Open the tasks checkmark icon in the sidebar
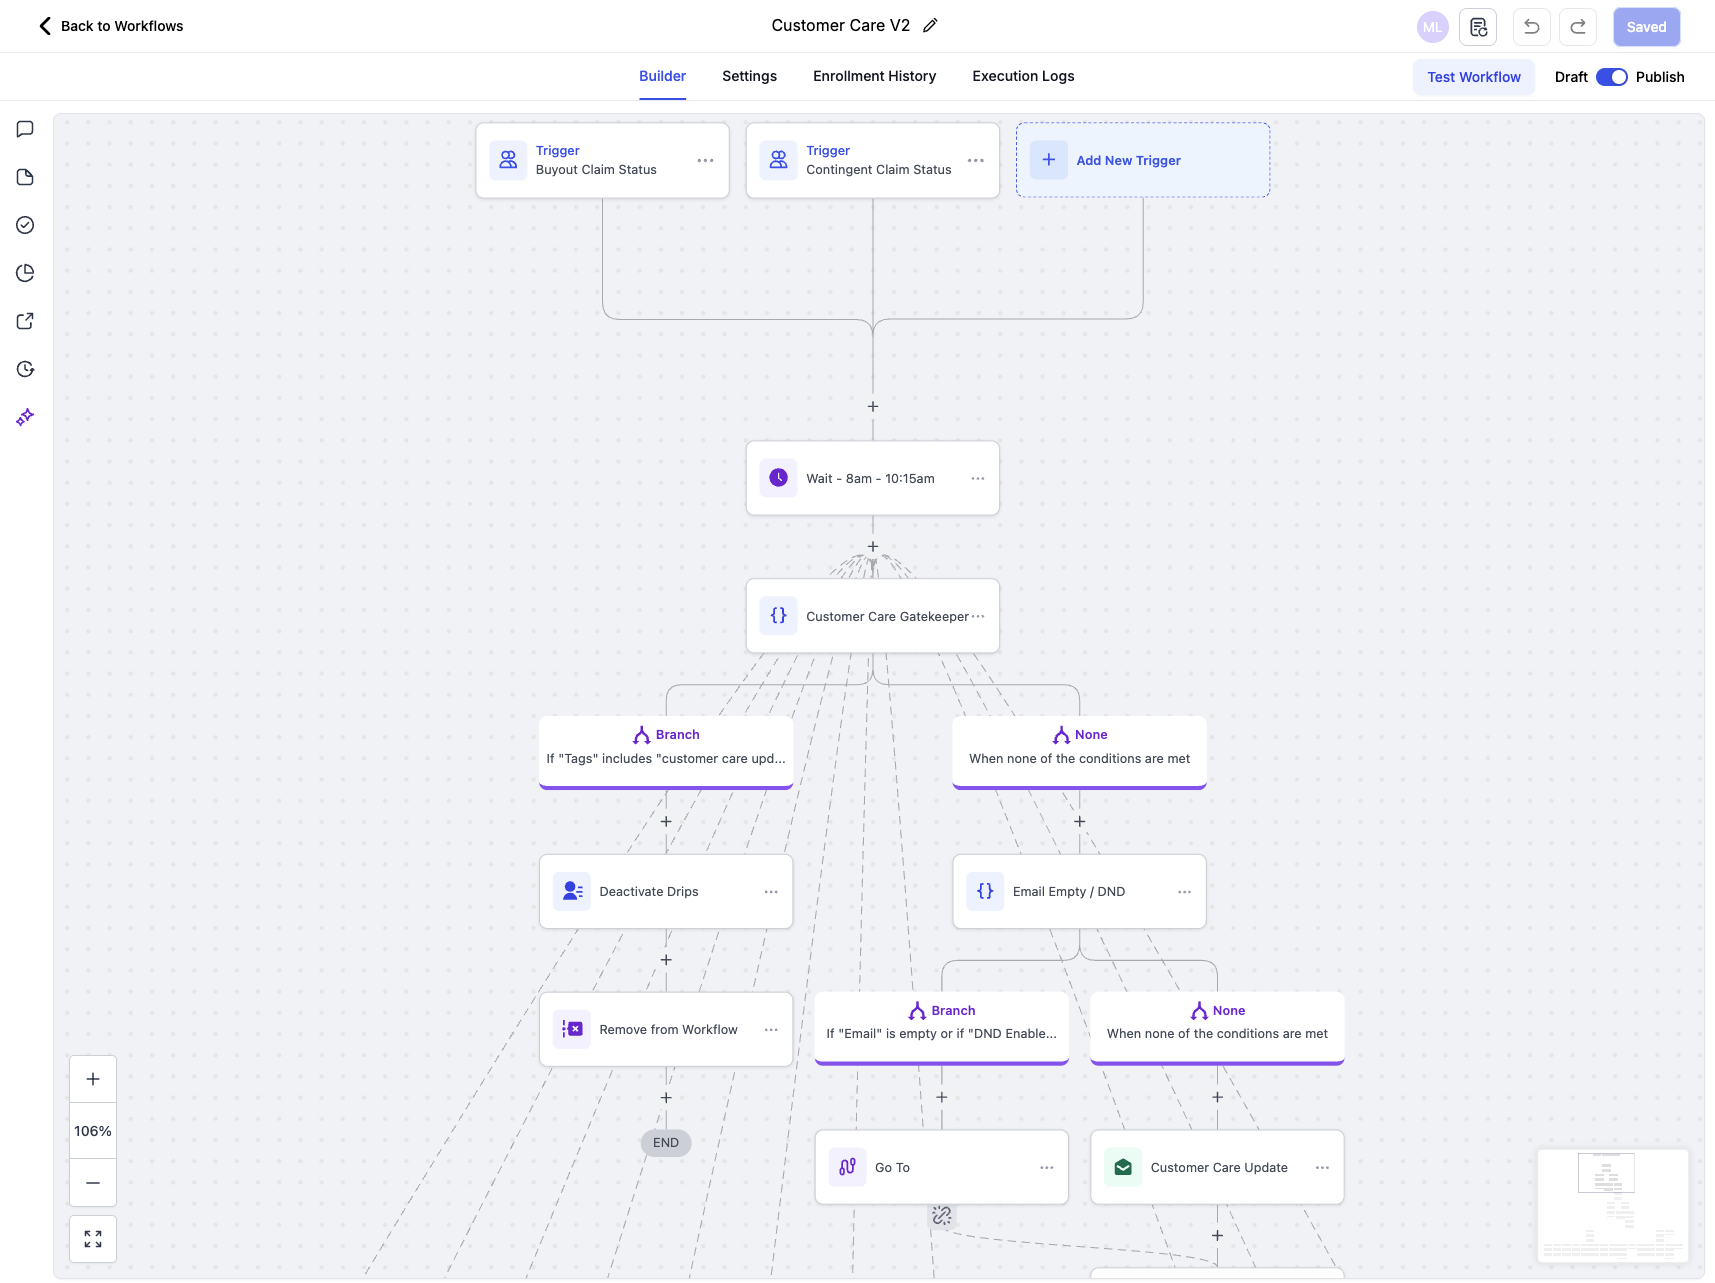1715x1283 pixels. pyautogui.click(x=24, y=225)
